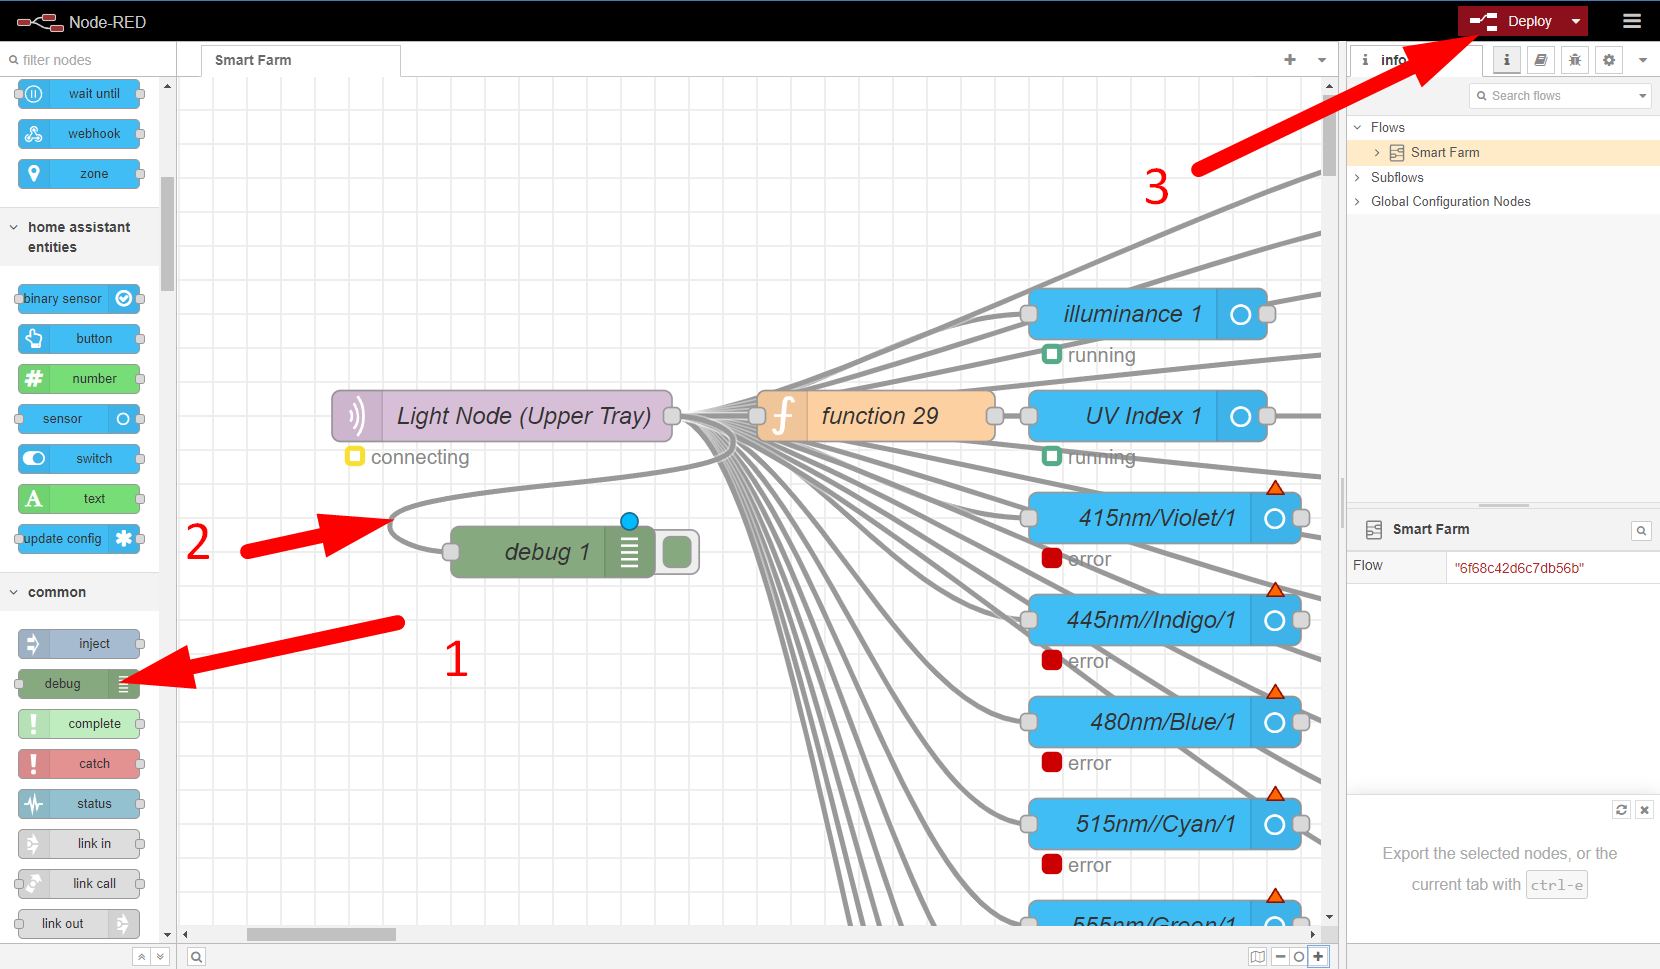Click the add flow tab plus icon
1660x969 pixels.
1290,60
